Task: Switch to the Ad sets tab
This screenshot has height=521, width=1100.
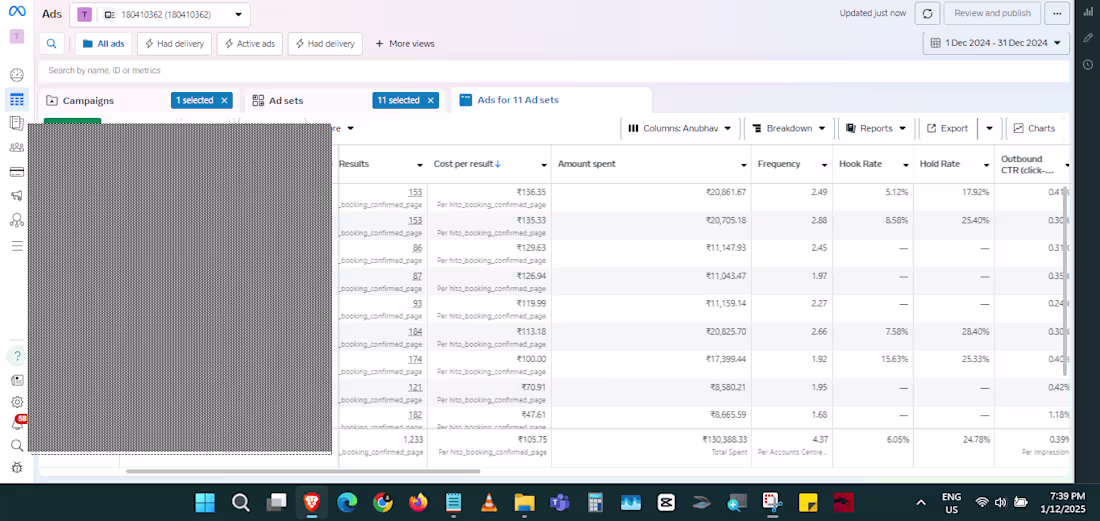Action: 286,100
